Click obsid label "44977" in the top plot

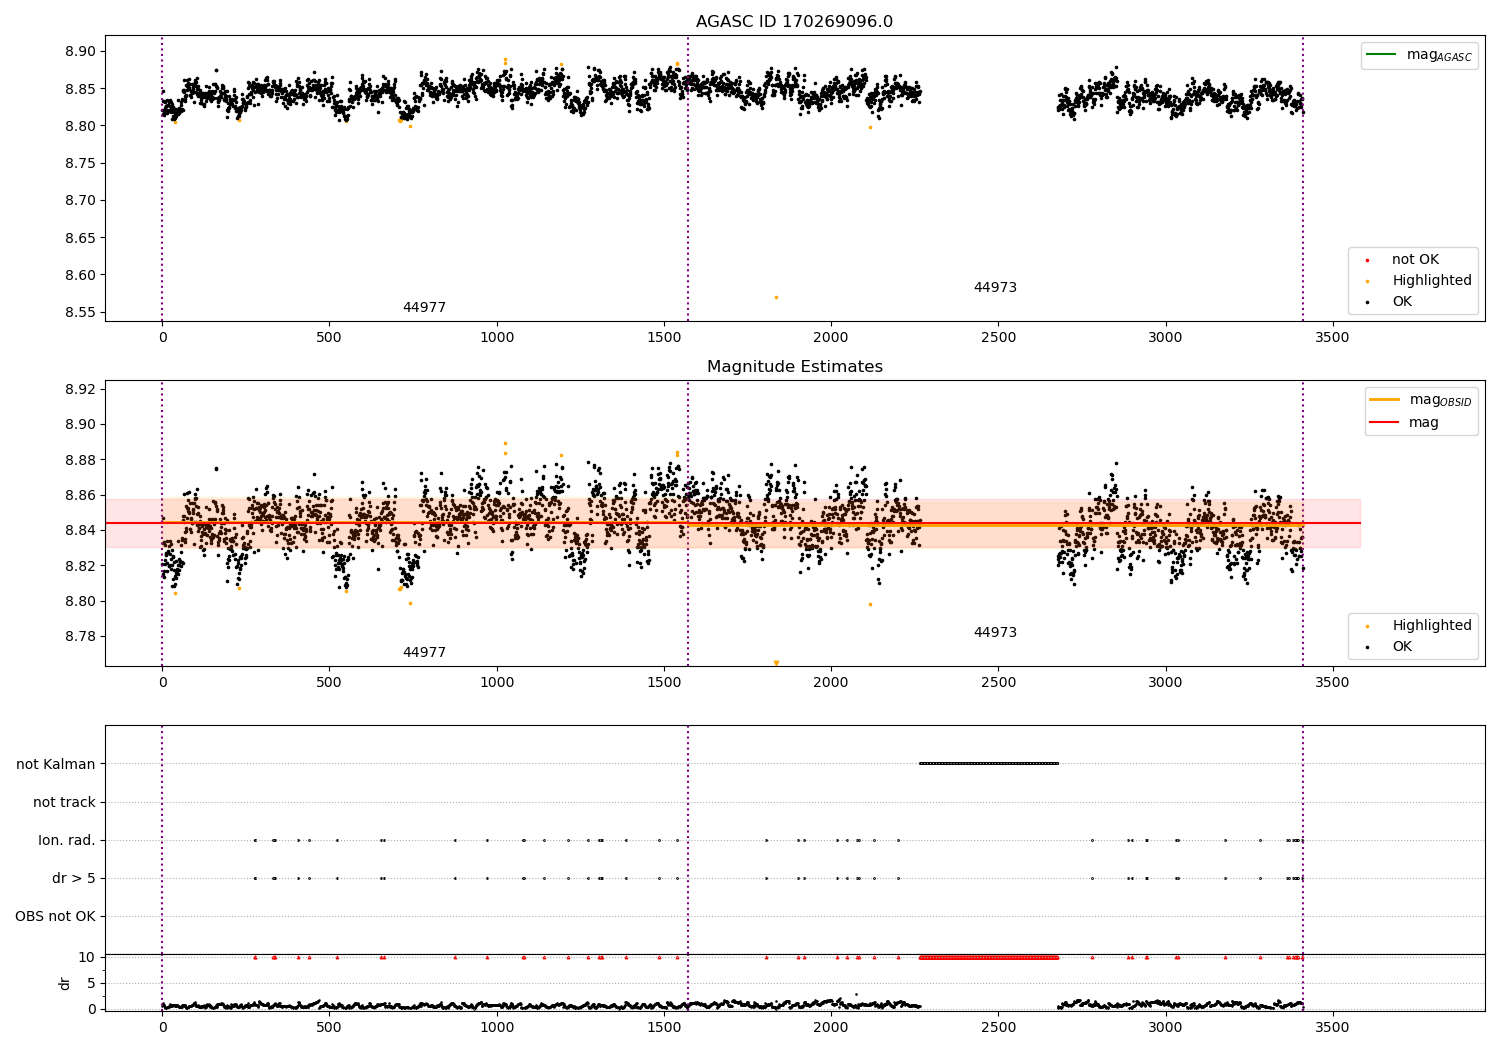pyautogui.click(x=424, y=308)
